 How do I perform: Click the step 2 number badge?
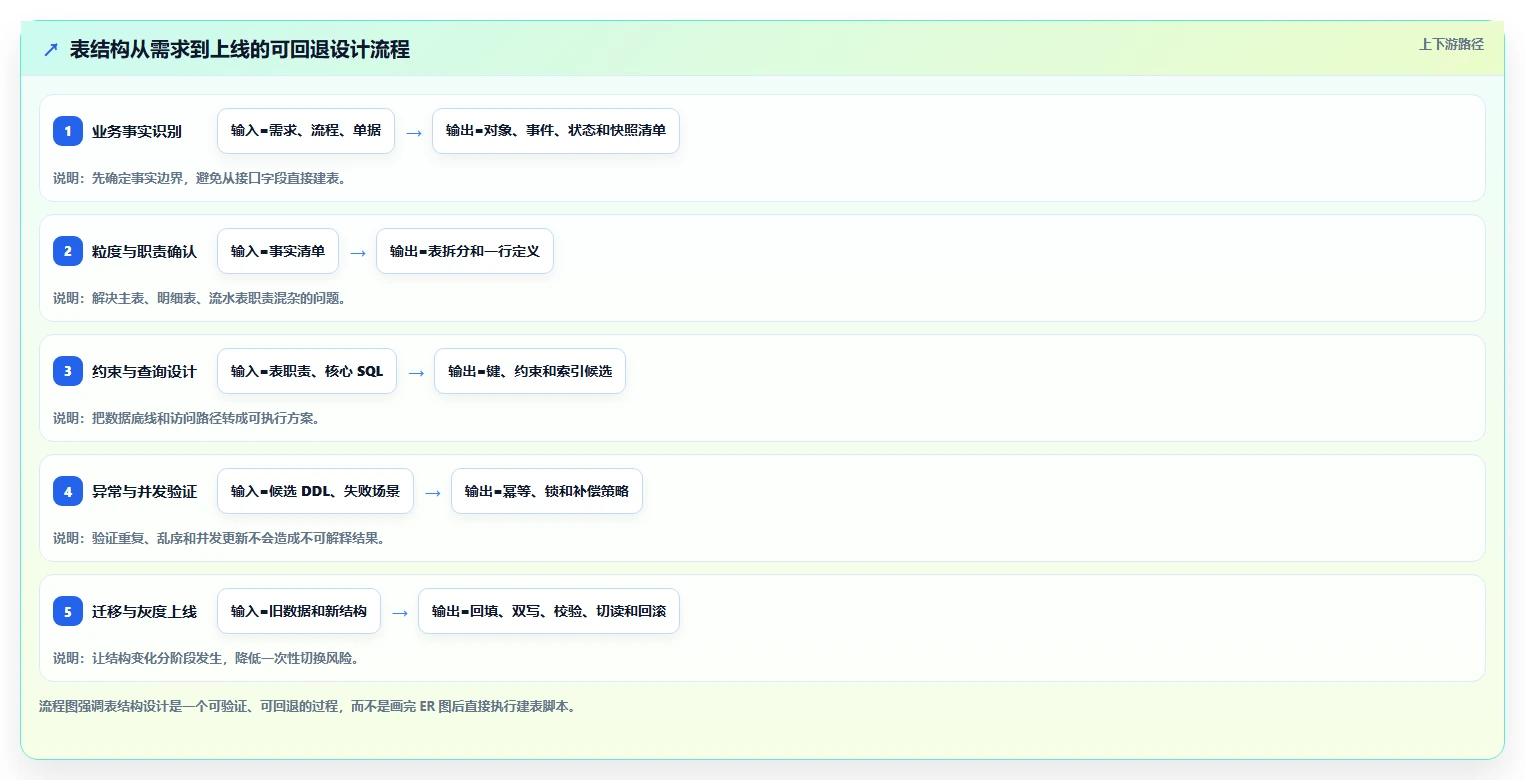click(68, 251)
